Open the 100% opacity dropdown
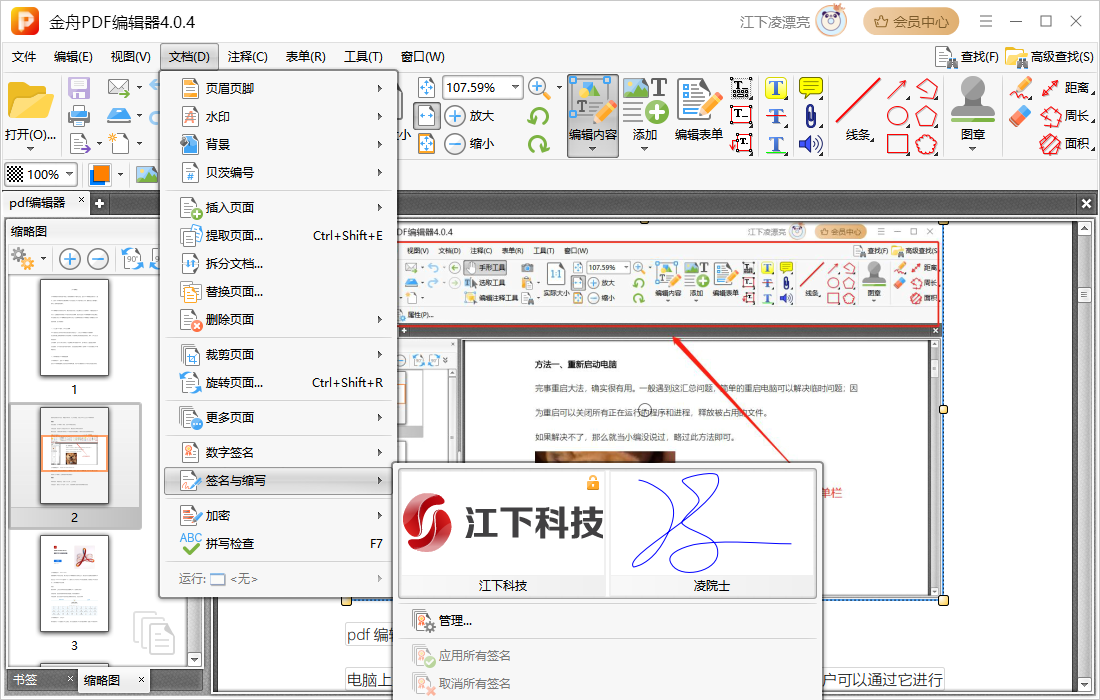This screenshot has width=1100, height=700. [x=69, y=174]
